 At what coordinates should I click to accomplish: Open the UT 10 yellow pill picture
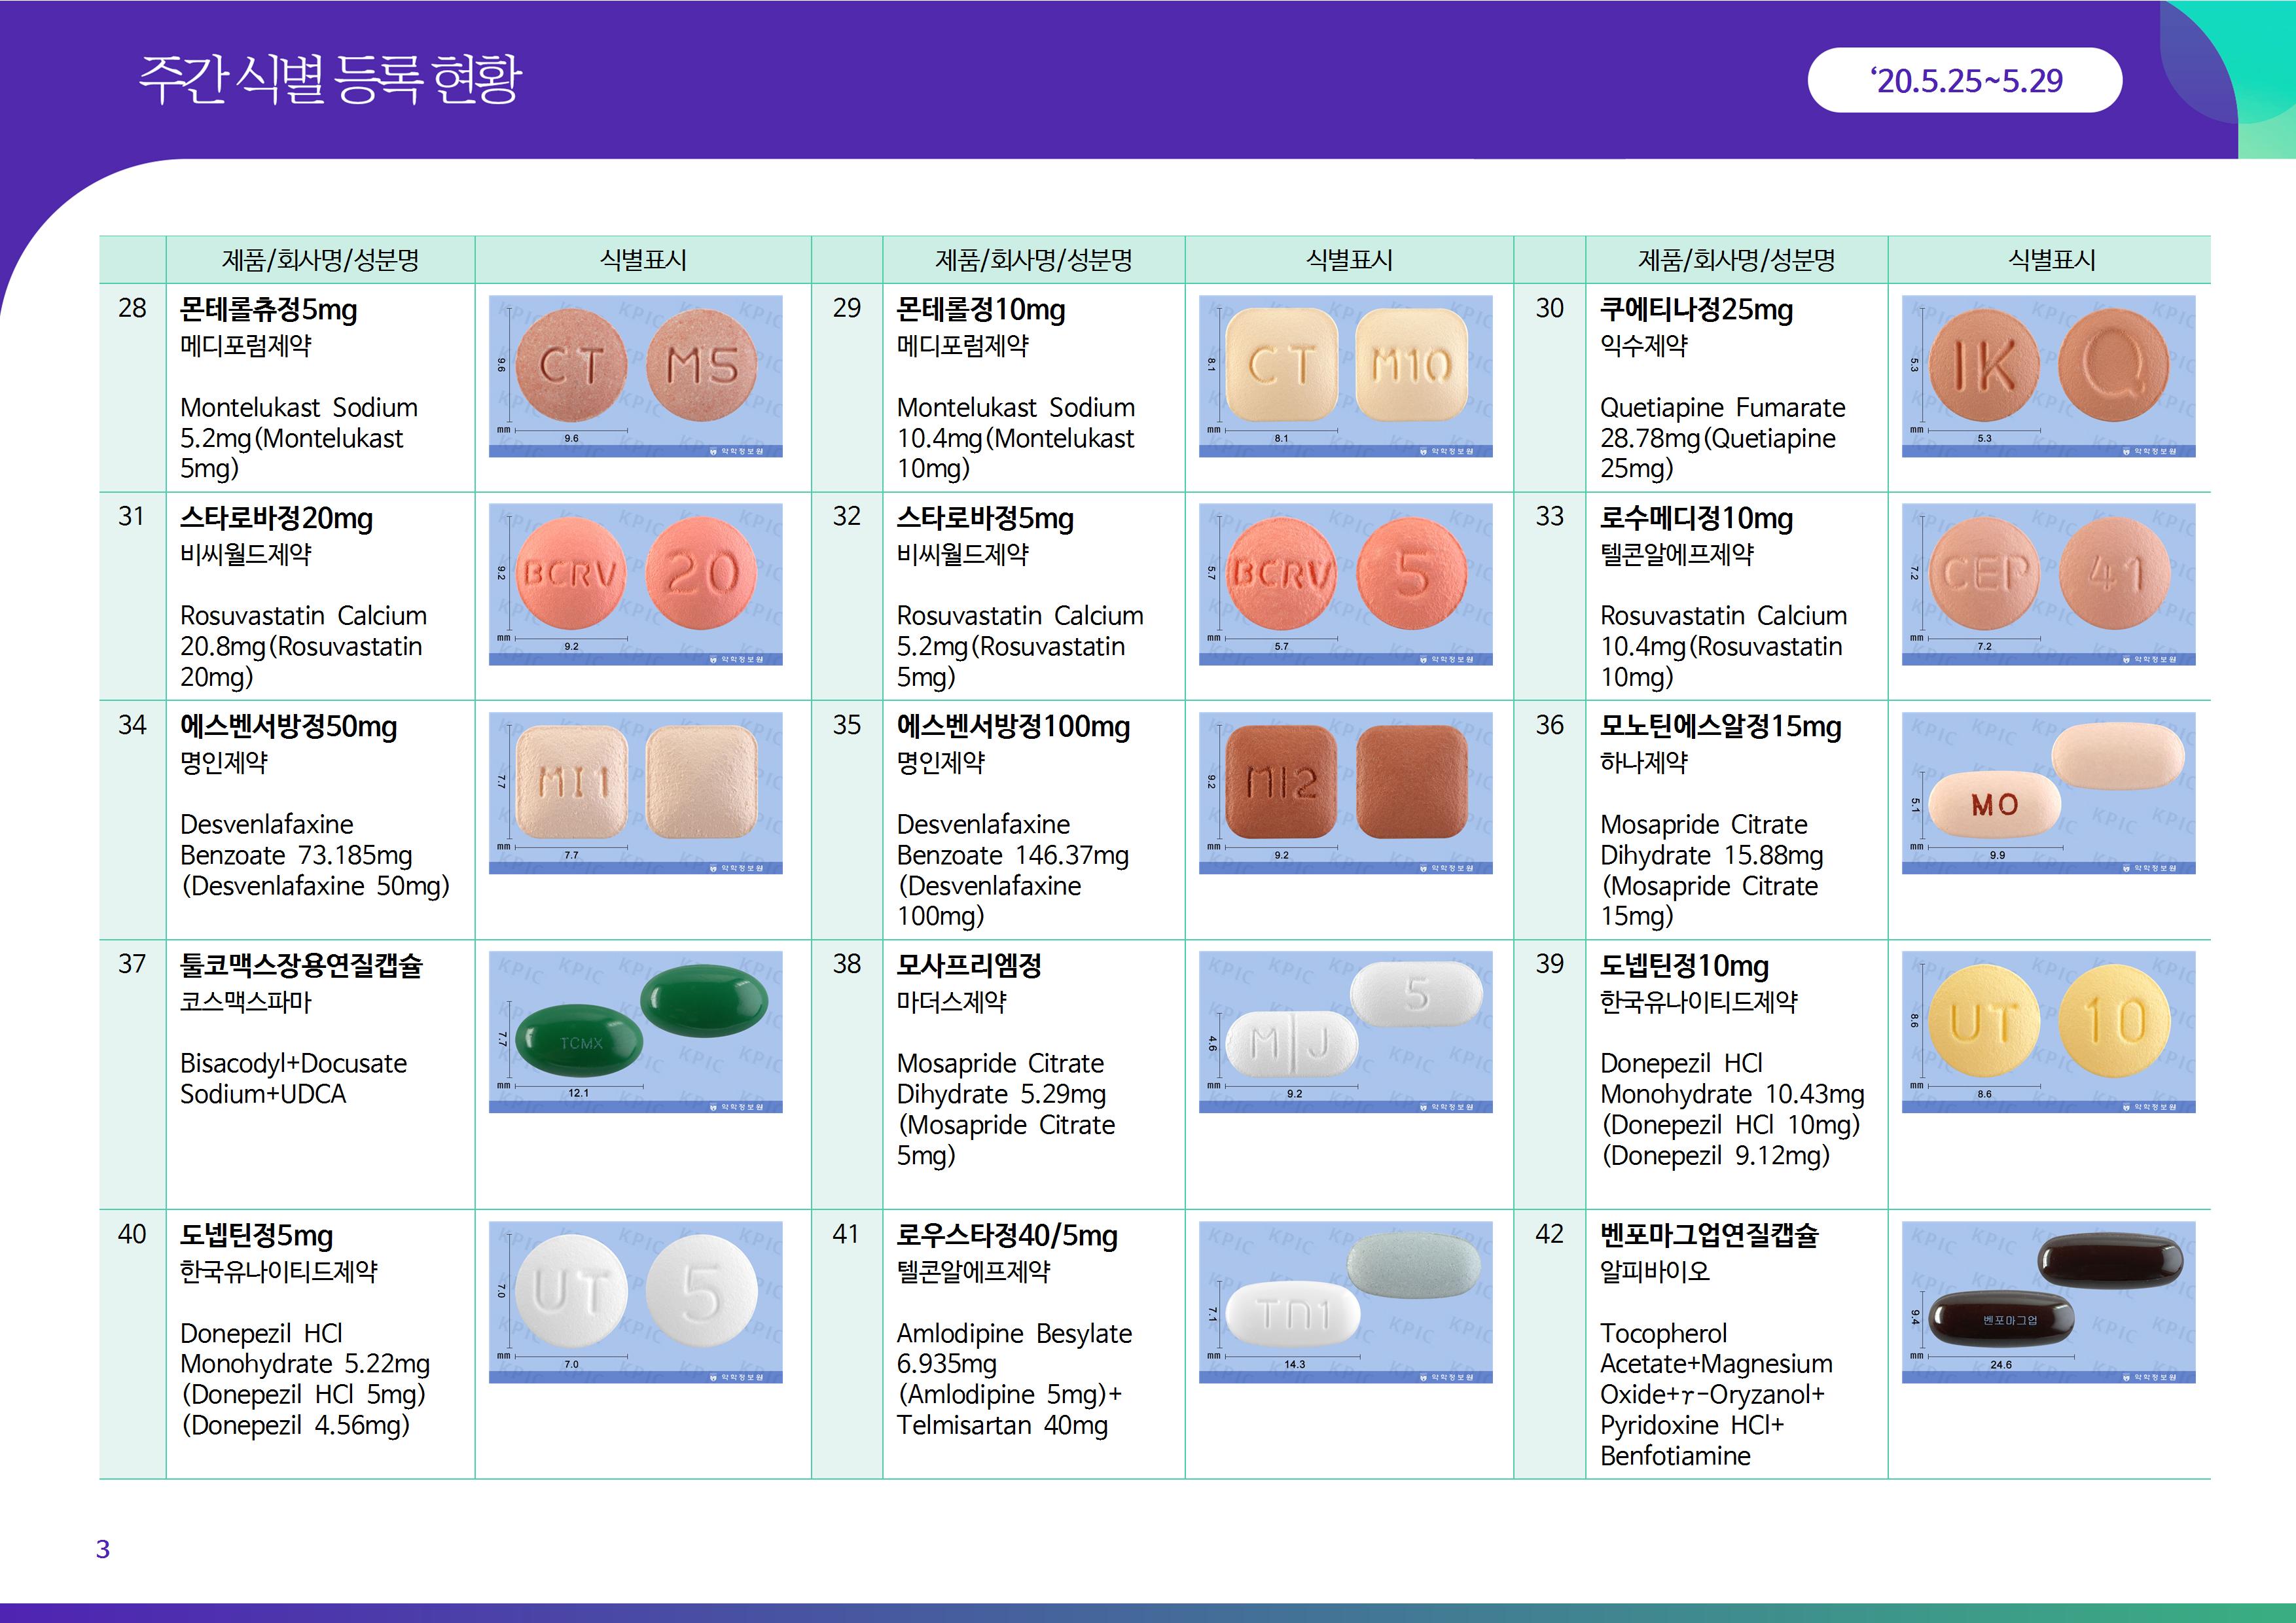[2048, 1031]
